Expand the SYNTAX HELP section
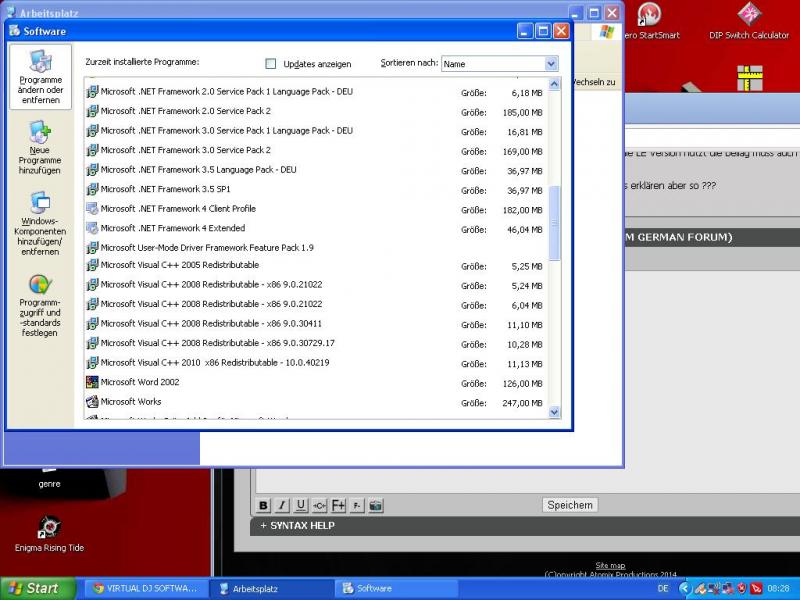800x600 pixels. pyautogui.click(x=297, y=525)
